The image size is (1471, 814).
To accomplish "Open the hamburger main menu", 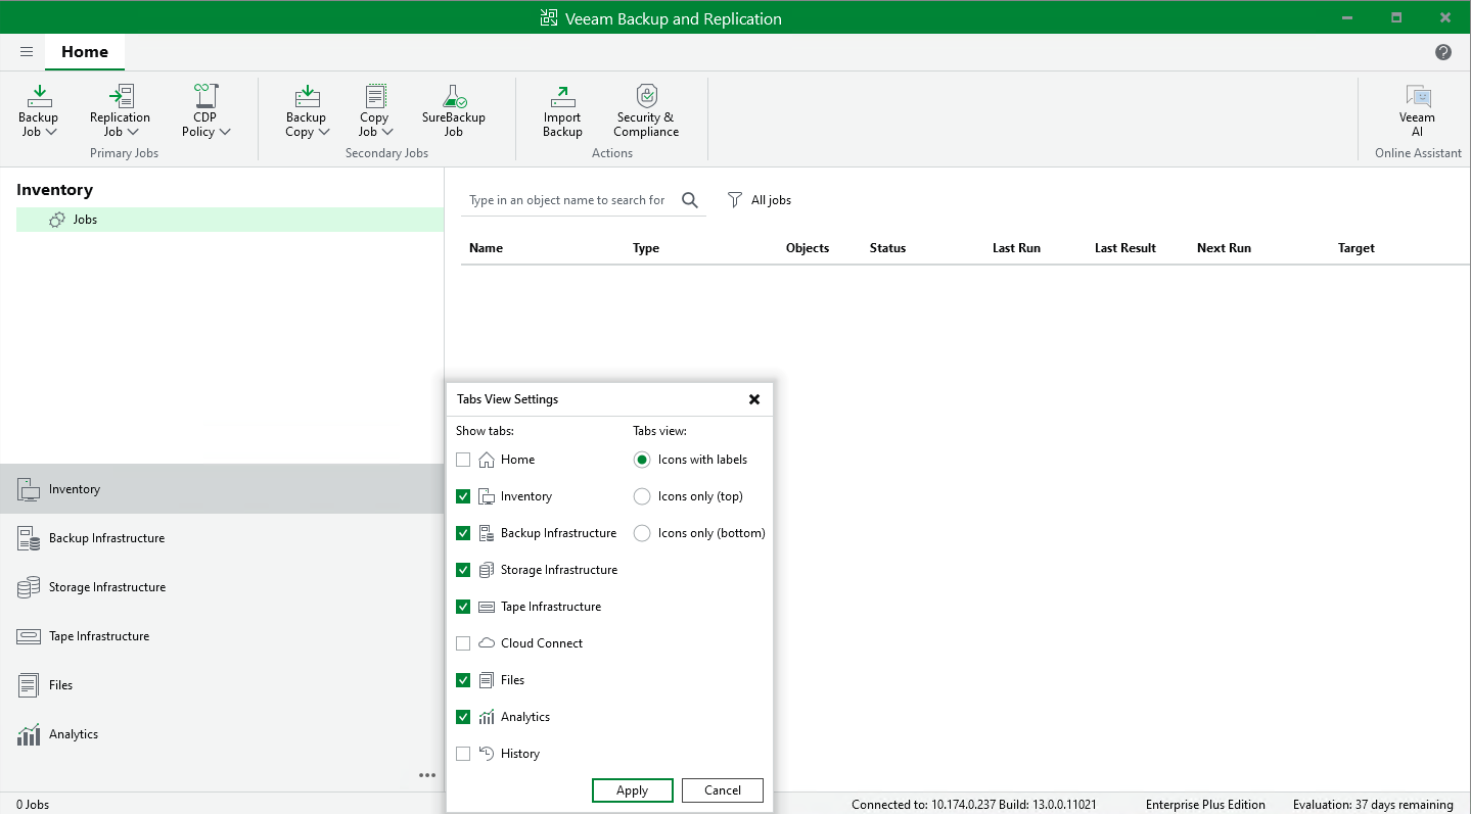I will tap(27, 52).
